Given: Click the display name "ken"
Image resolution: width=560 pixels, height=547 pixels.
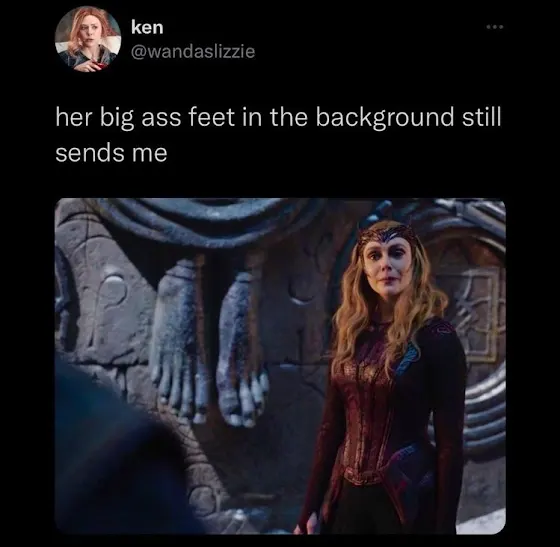Looking at the screenshot, I should 147,27.
